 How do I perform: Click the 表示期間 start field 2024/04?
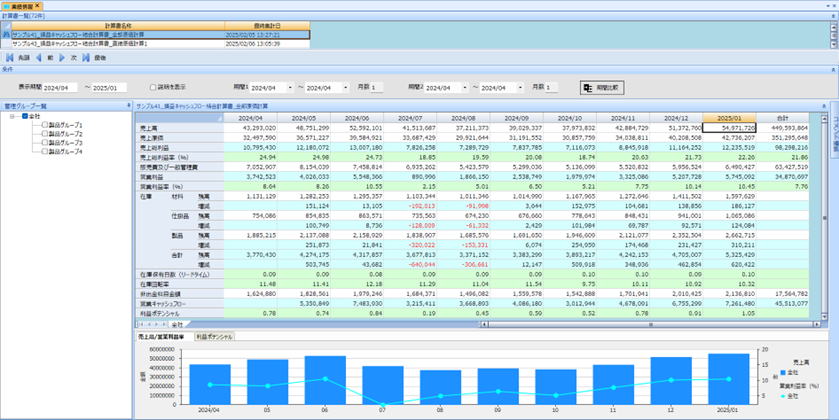coord(60,87)
